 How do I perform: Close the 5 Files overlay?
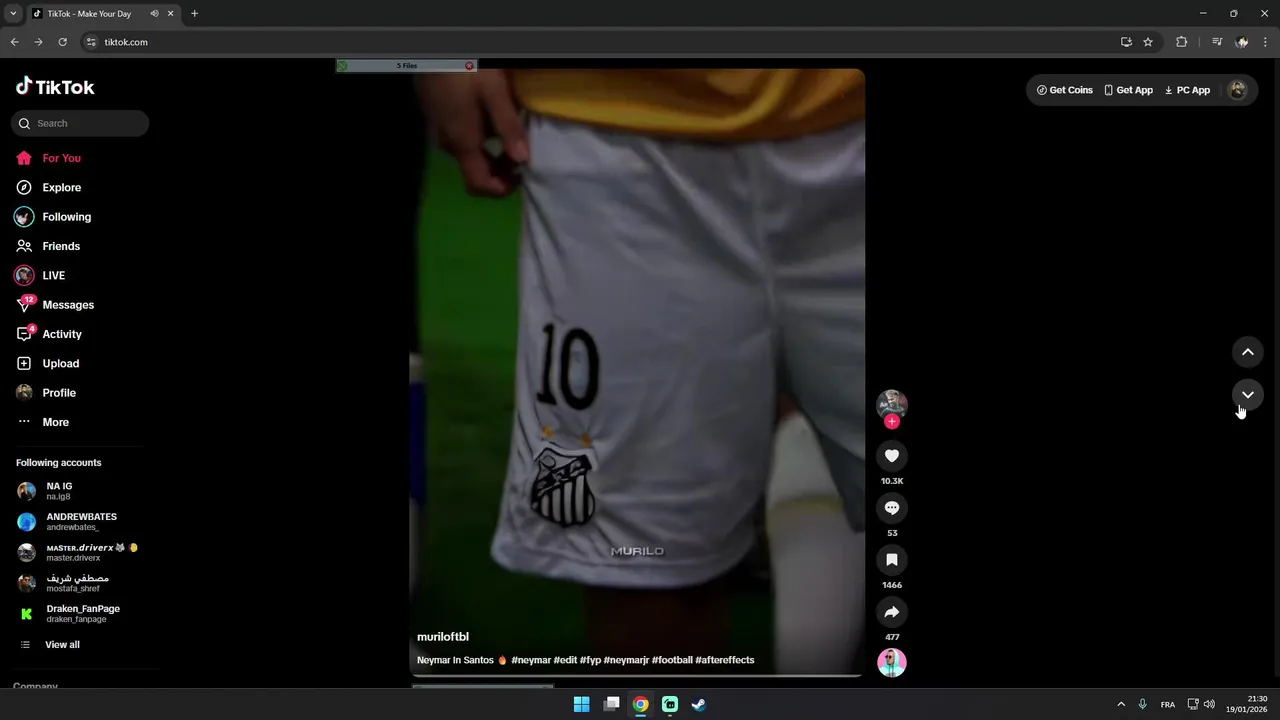[x=469, y=66]
